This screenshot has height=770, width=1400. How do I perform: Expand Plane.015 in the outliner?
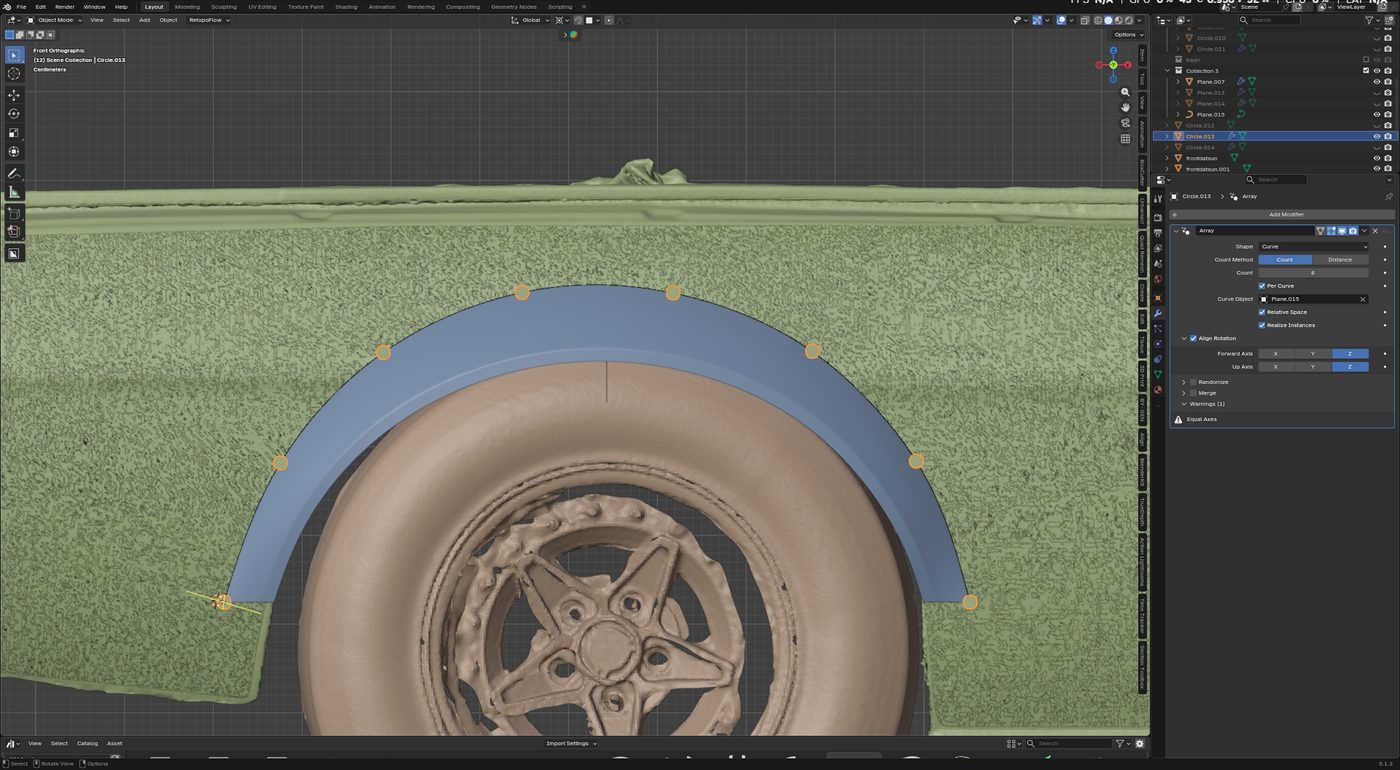point(1178,114)
